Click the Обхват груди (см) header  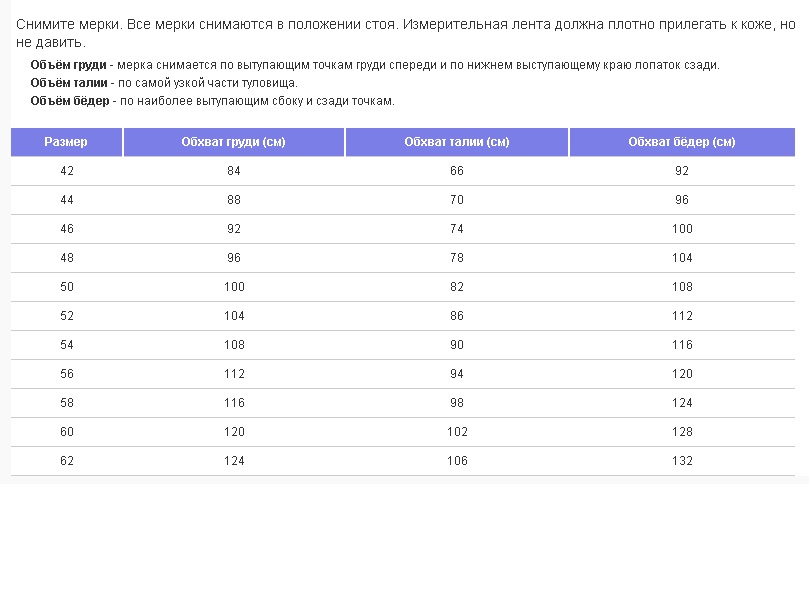(234, 142)
